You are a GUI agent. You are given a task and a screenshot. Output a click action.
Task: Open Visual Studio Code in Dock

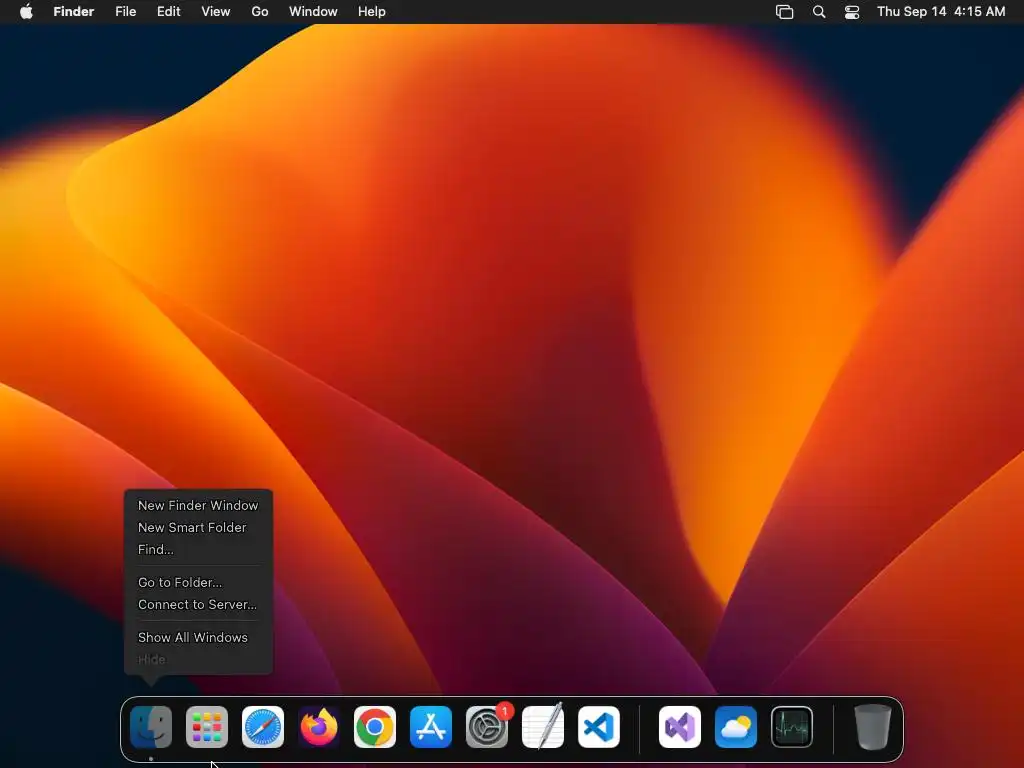599,727
